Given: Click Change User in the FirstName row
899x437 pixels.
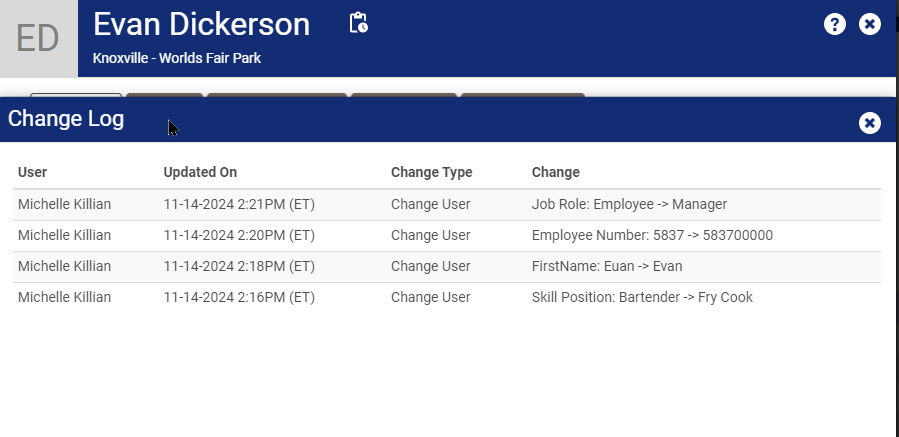Looking at the screenshot, I should [x=431, y=267].
